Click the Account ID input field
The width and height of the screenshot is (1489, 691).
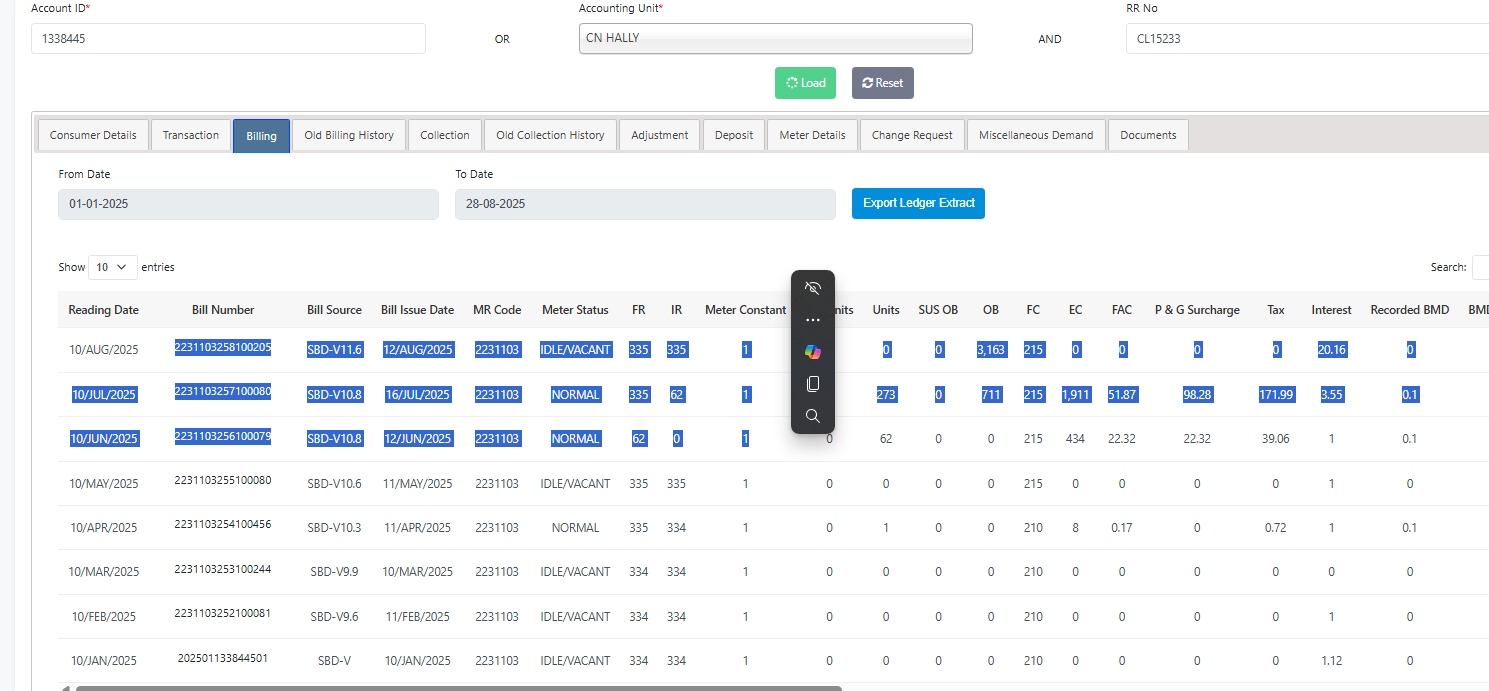click(228, 39)
